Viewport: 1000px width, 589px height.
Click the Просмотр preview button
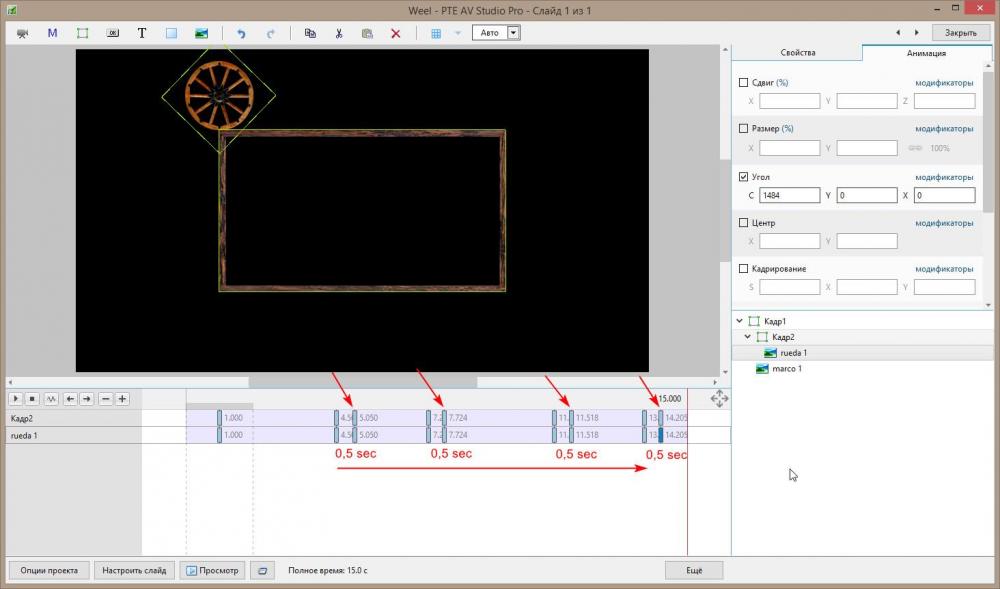point(212,571)
